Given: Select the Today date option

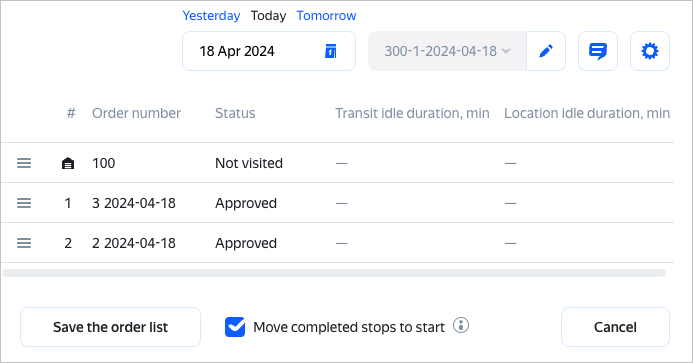Looking at the screenshot, I should [x=268, y=16].
